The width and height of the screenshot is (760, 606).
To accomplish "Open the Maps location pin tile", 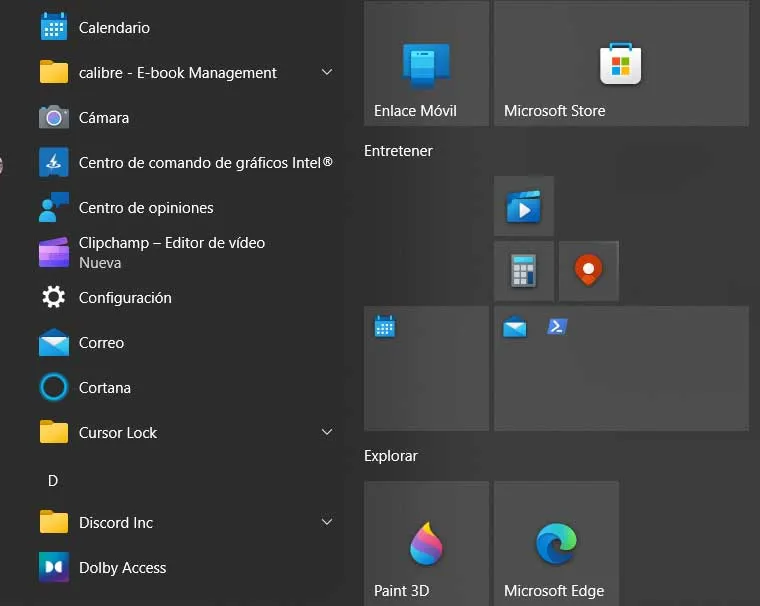I will coord(588,271).
